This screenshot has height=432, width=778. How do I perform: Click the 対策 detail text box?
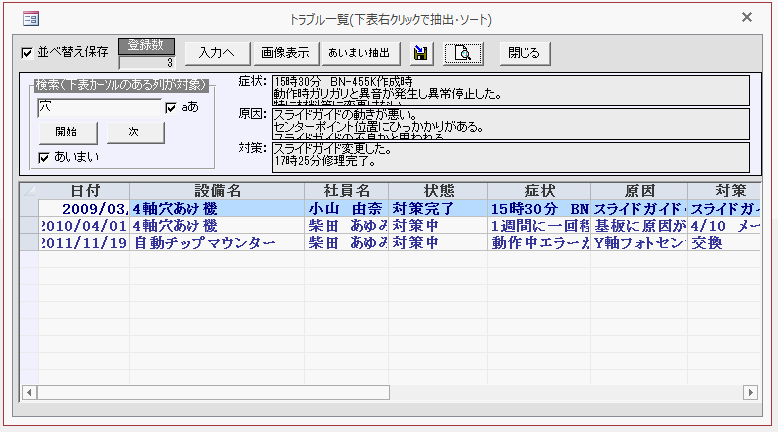pyautogui.click(x=511, y=157)
